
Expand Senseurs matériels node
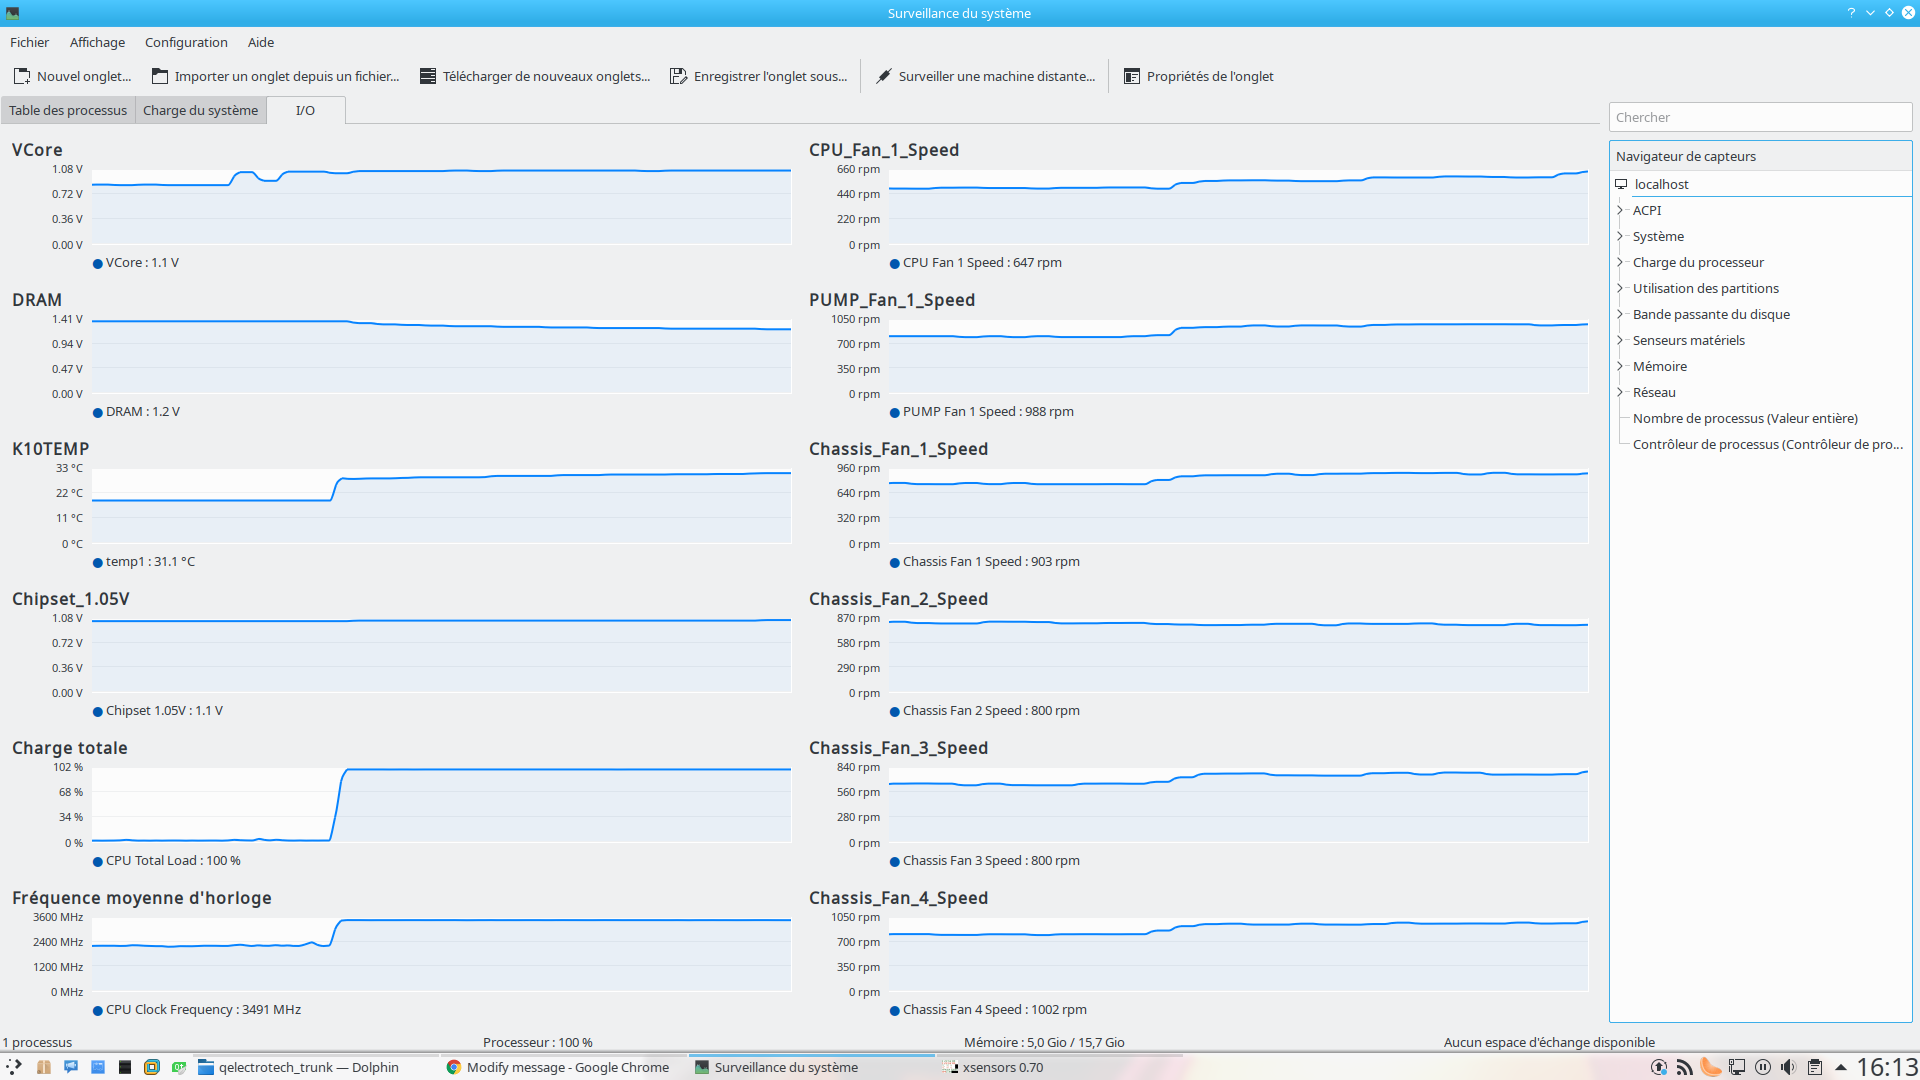[x=1620, y=340]
